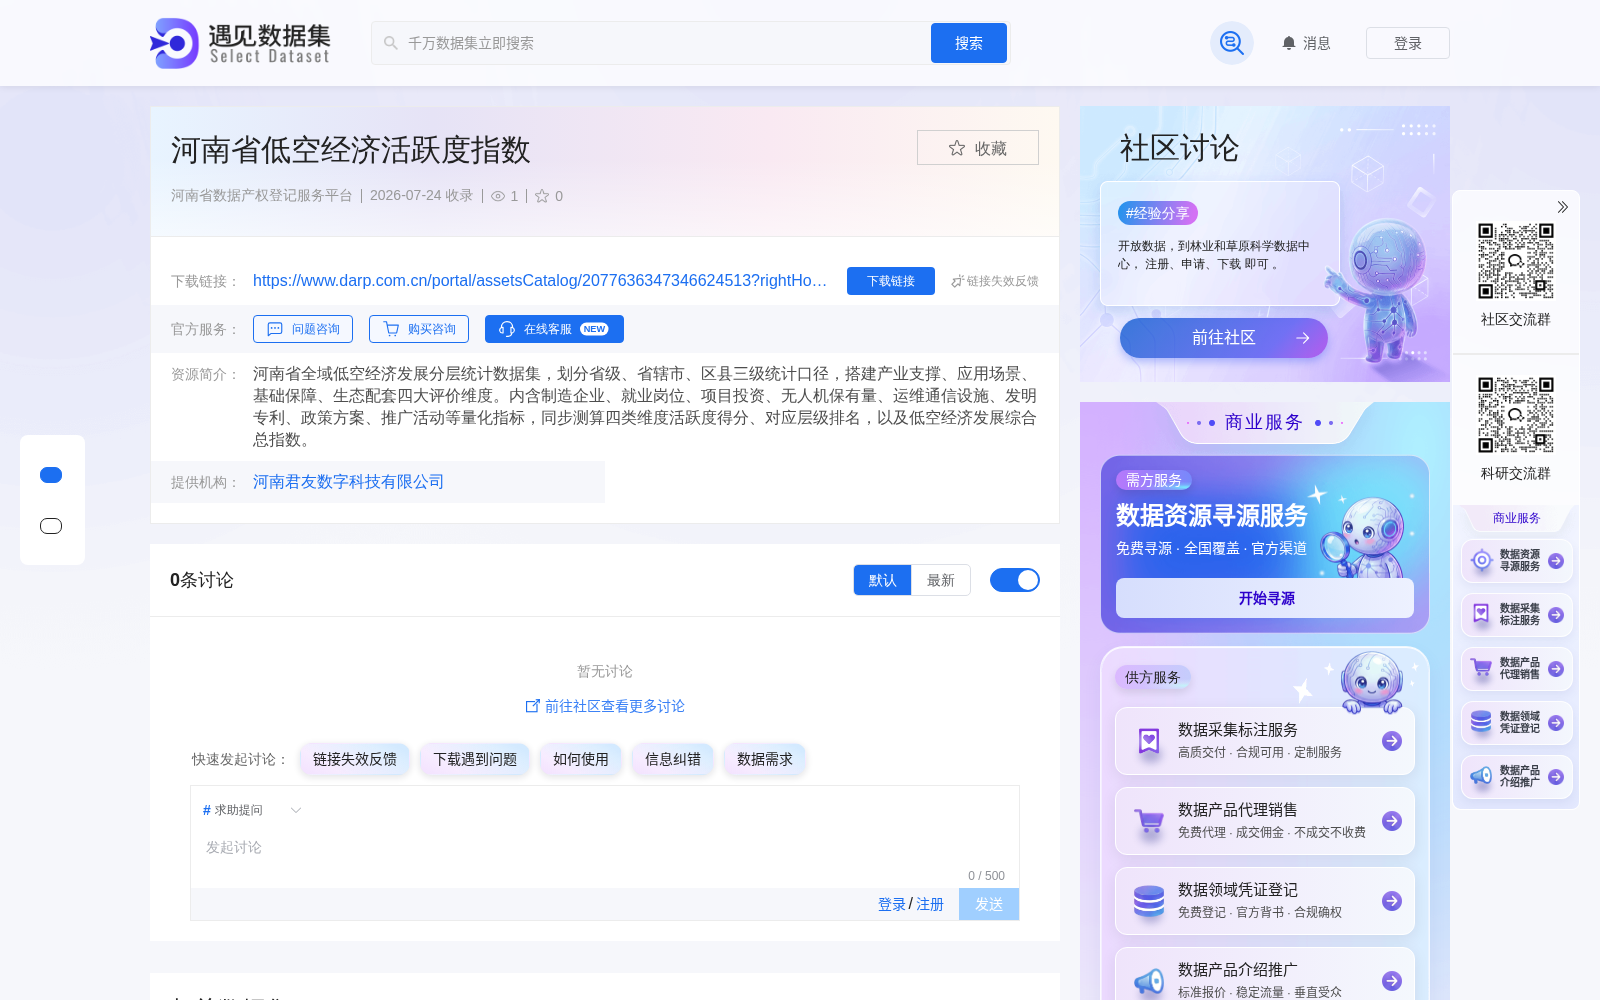Open 数据采集标注服务 in right sidebar

coord(1517,615)
